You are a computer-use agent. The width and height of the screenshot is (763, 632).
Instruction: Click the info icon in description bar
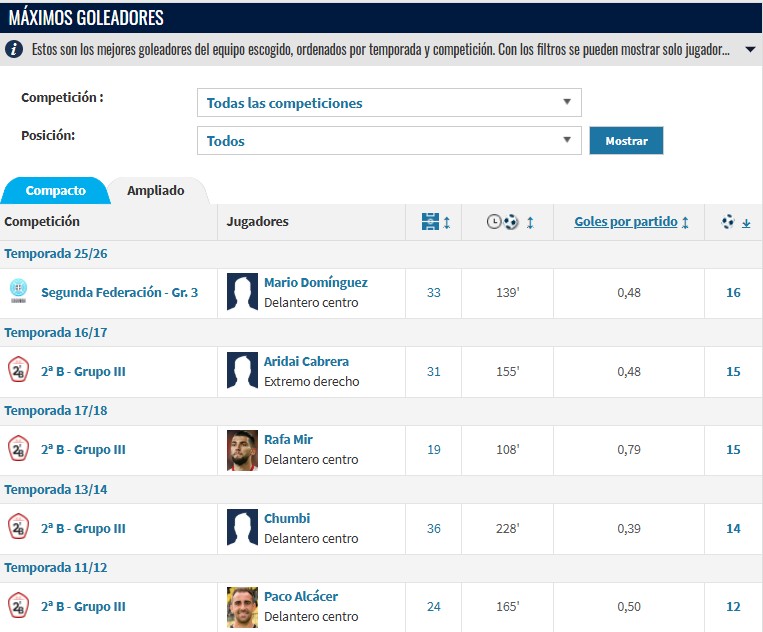coord(14,49)
